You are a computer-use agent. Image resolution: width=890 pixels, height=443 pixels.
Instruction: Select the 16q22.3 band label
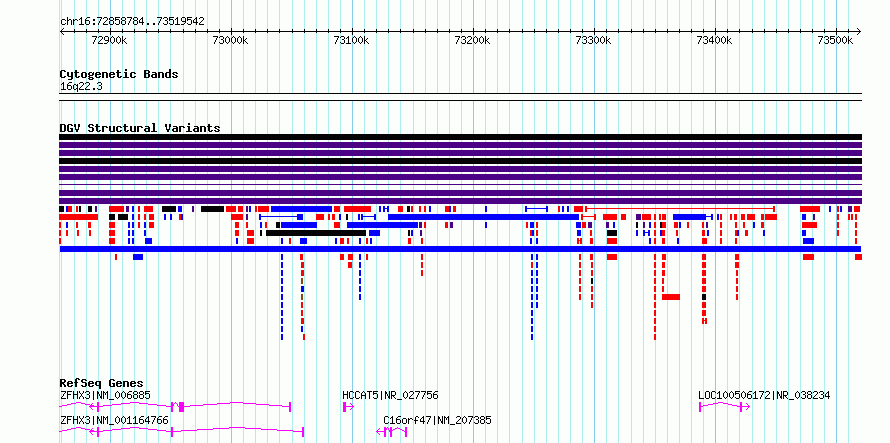point(81,87)
